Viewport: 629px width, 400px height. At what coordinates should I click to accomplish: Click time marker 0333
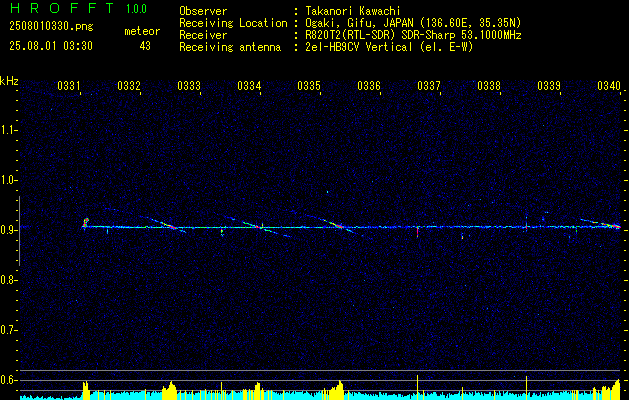pos(189,86)
